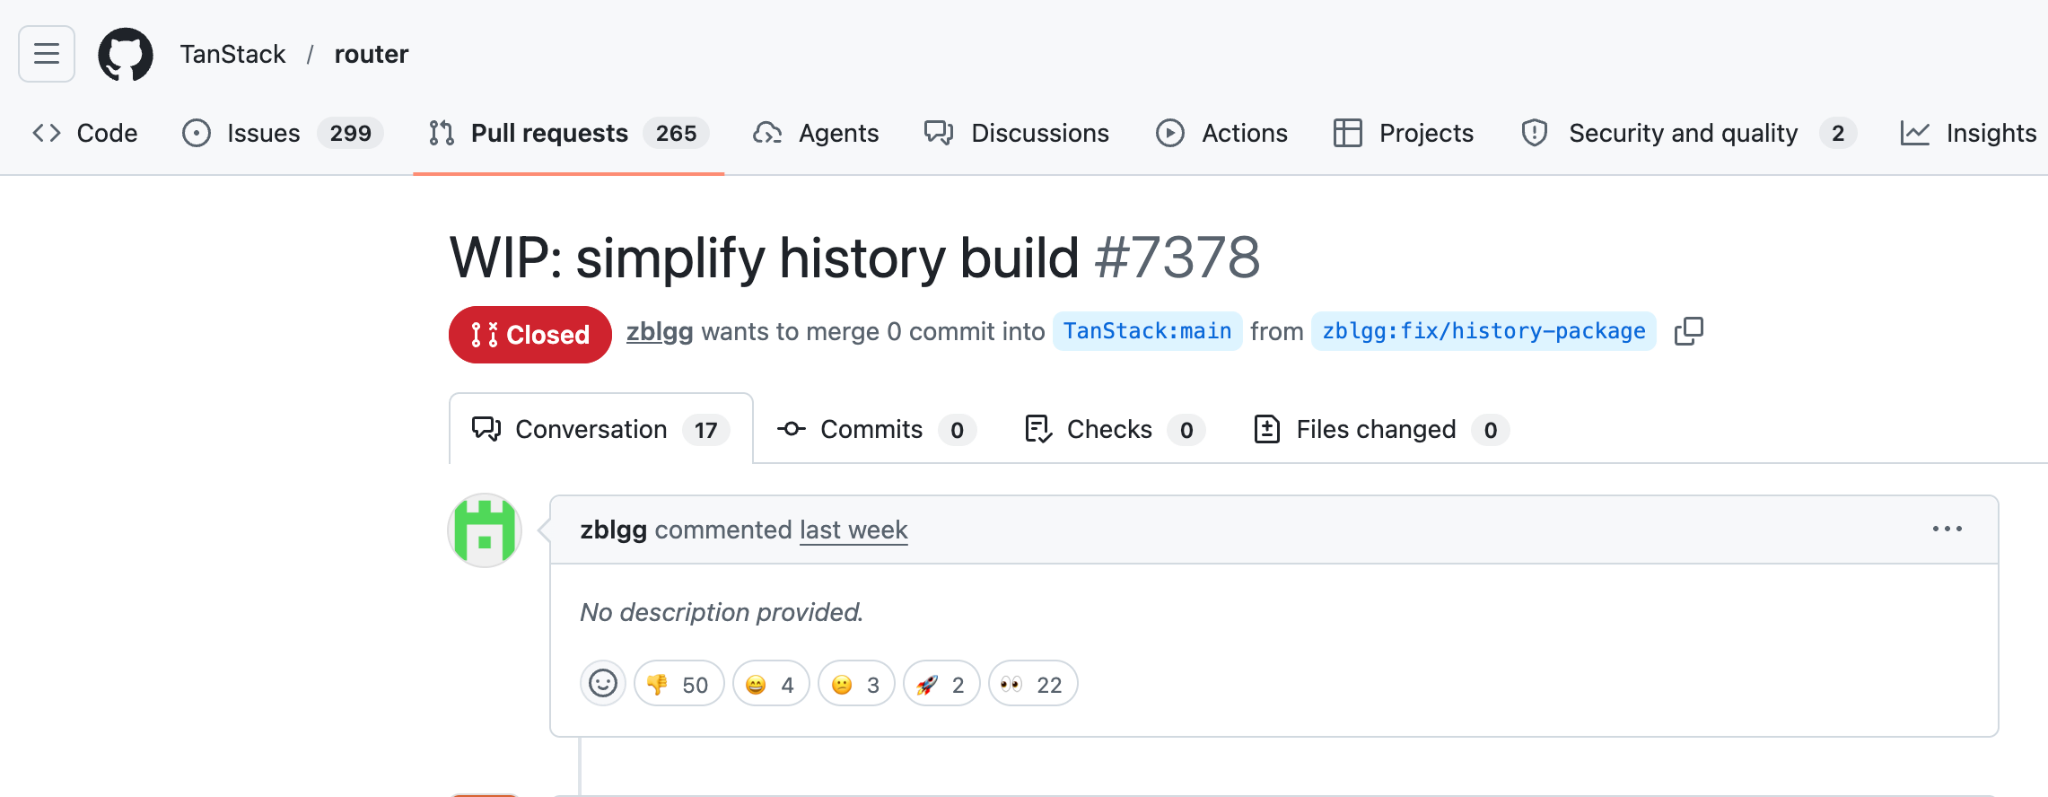2048x797 pixels.
Task: Toggle the confused reaction with 3
Action: tap(856, 684)
